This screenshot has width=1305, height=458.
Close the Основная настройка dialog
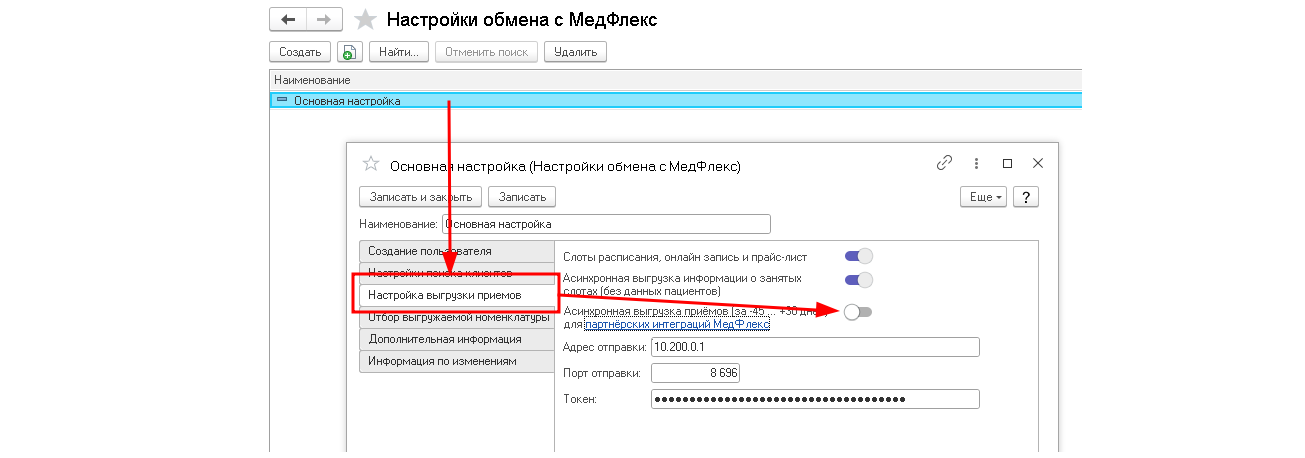click(x=1038, y=163)
